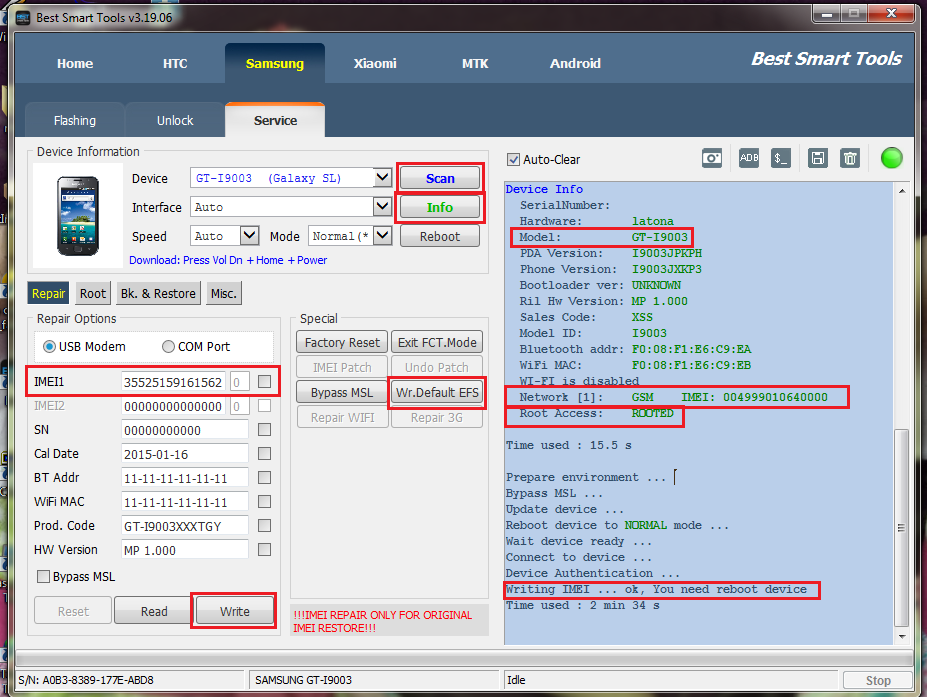
Task: Click the Scan button
Action: pyautogui.click(x=440, y=178)
